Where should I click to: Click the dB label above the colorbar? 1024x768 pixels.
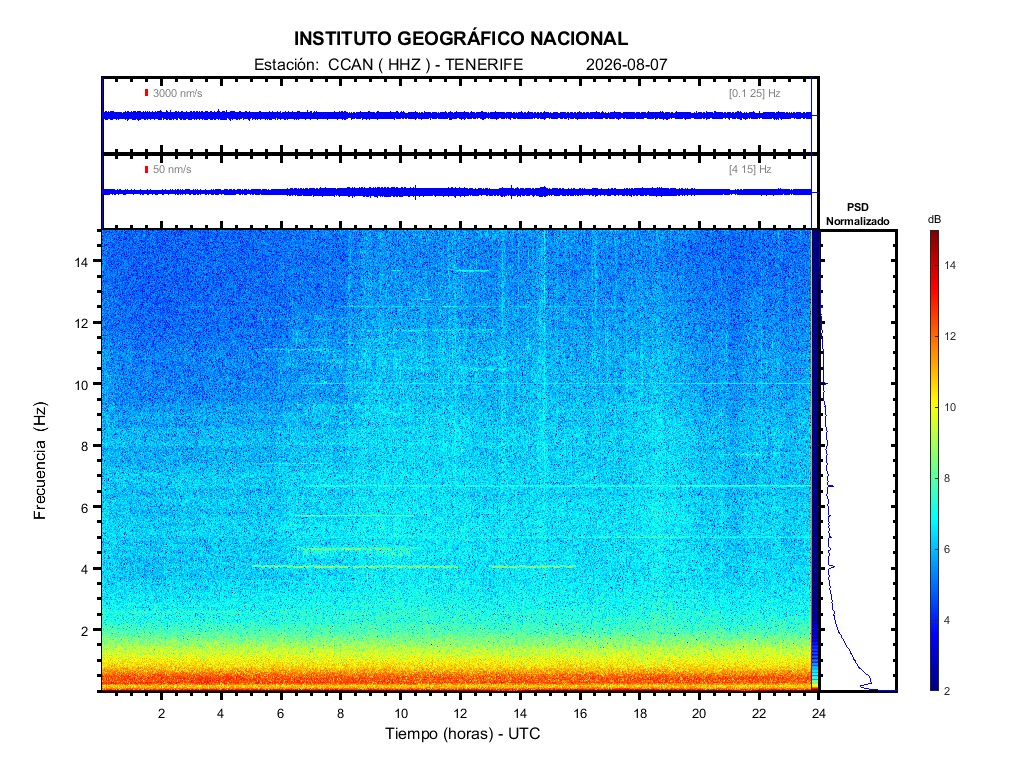pyautogui.click(x=935, y=219)
